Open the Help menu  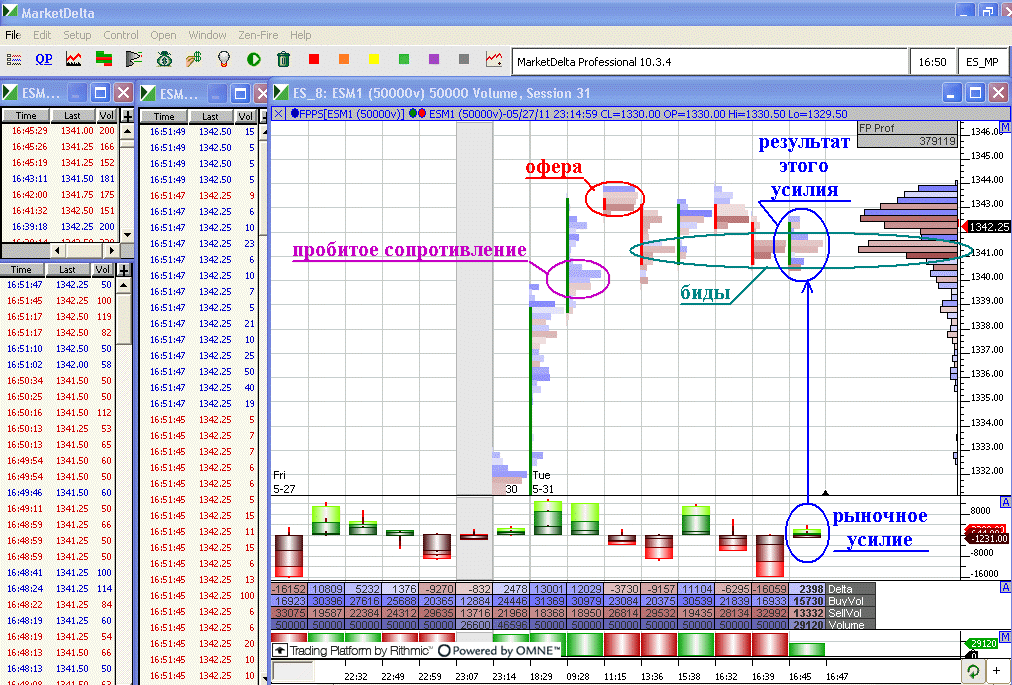coord(300,35)
